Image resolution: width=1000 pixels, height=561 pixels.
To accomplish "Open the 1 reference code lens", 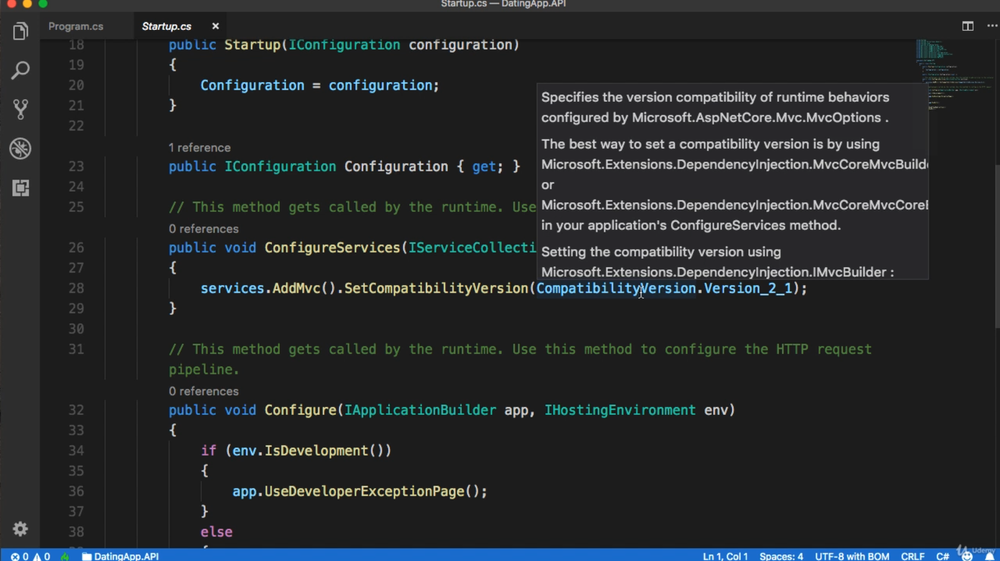I will click(200, 147).
